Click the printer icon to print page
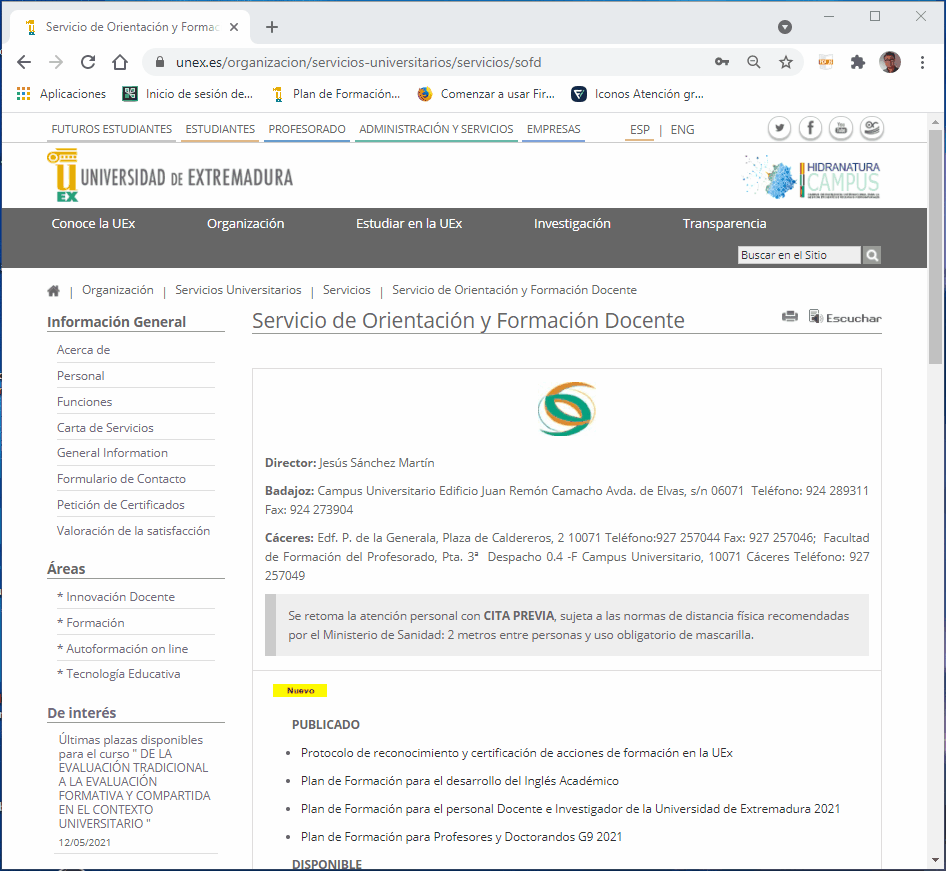This screenshot has height=871, width=946. pyautogui.click(x=790, y=317)
